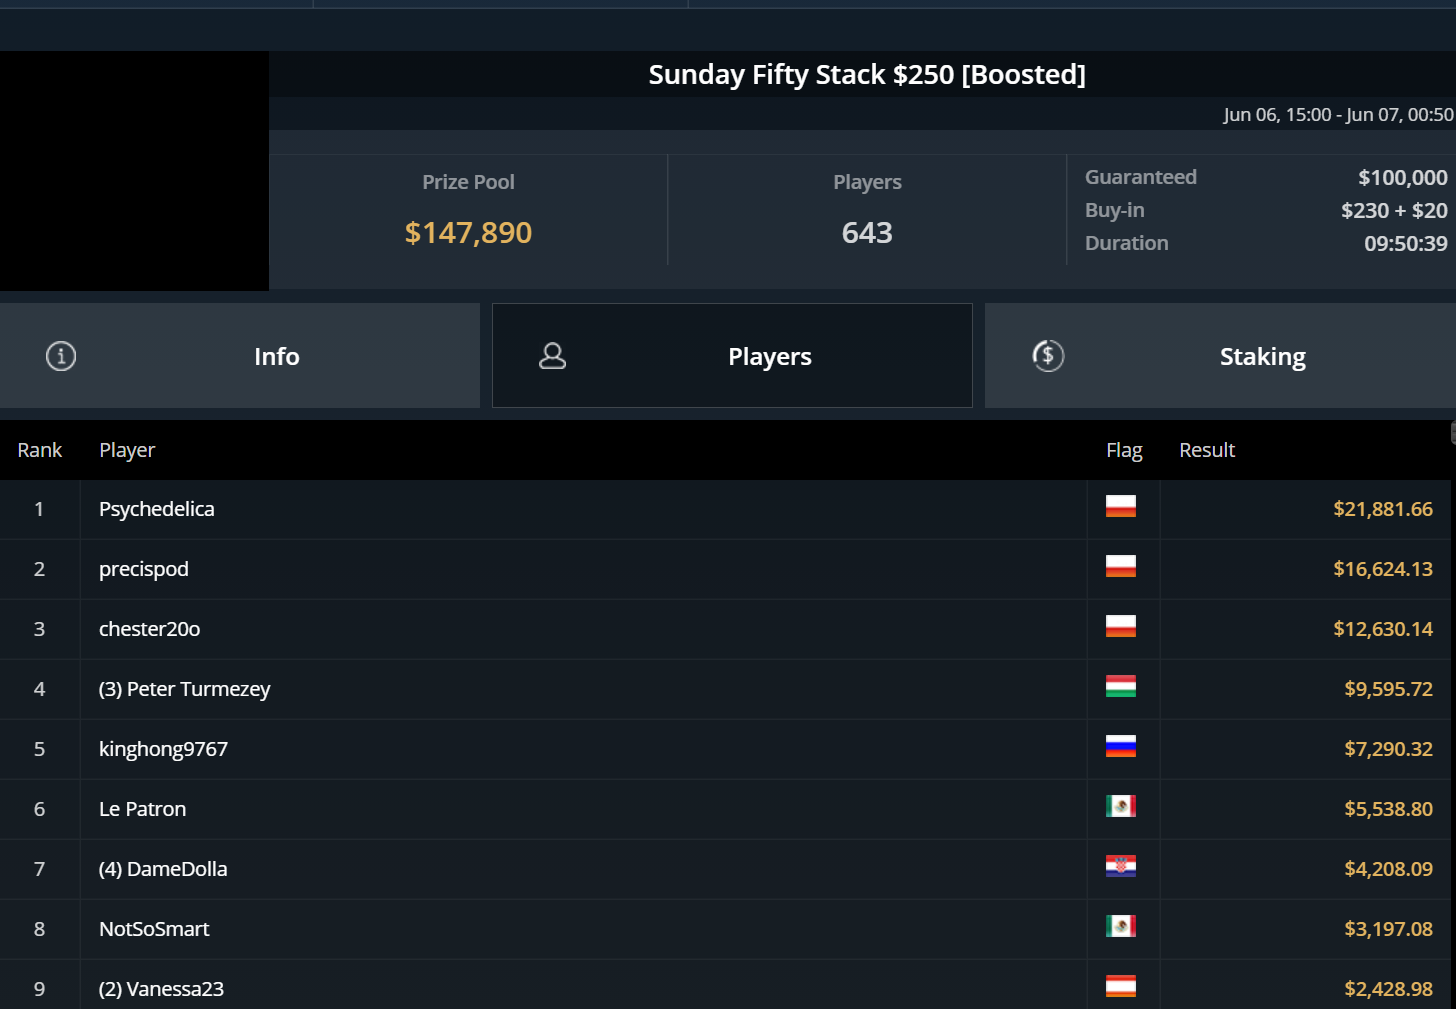
Task: Open the Info tab
Action: (276, 357)
